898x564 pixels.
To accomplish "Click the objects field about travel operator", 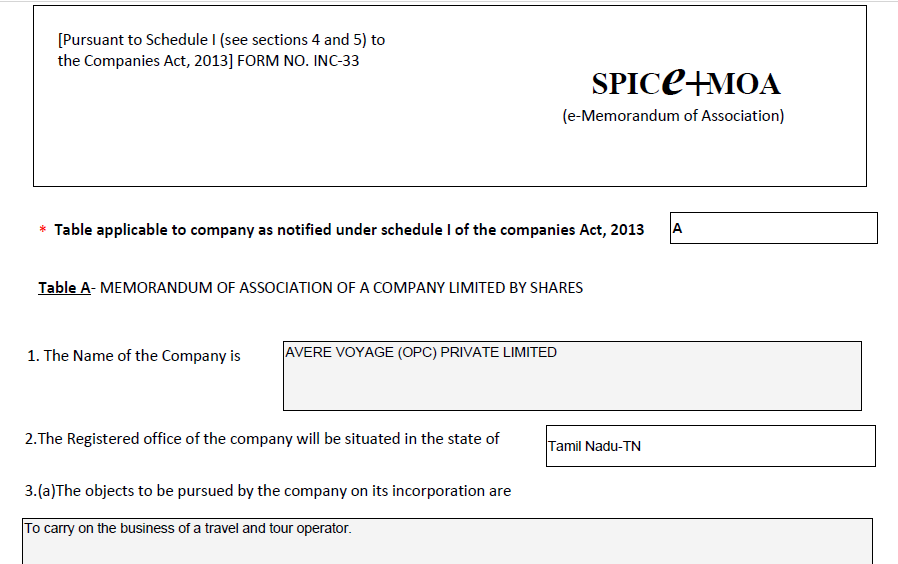I will pos(447,540).
